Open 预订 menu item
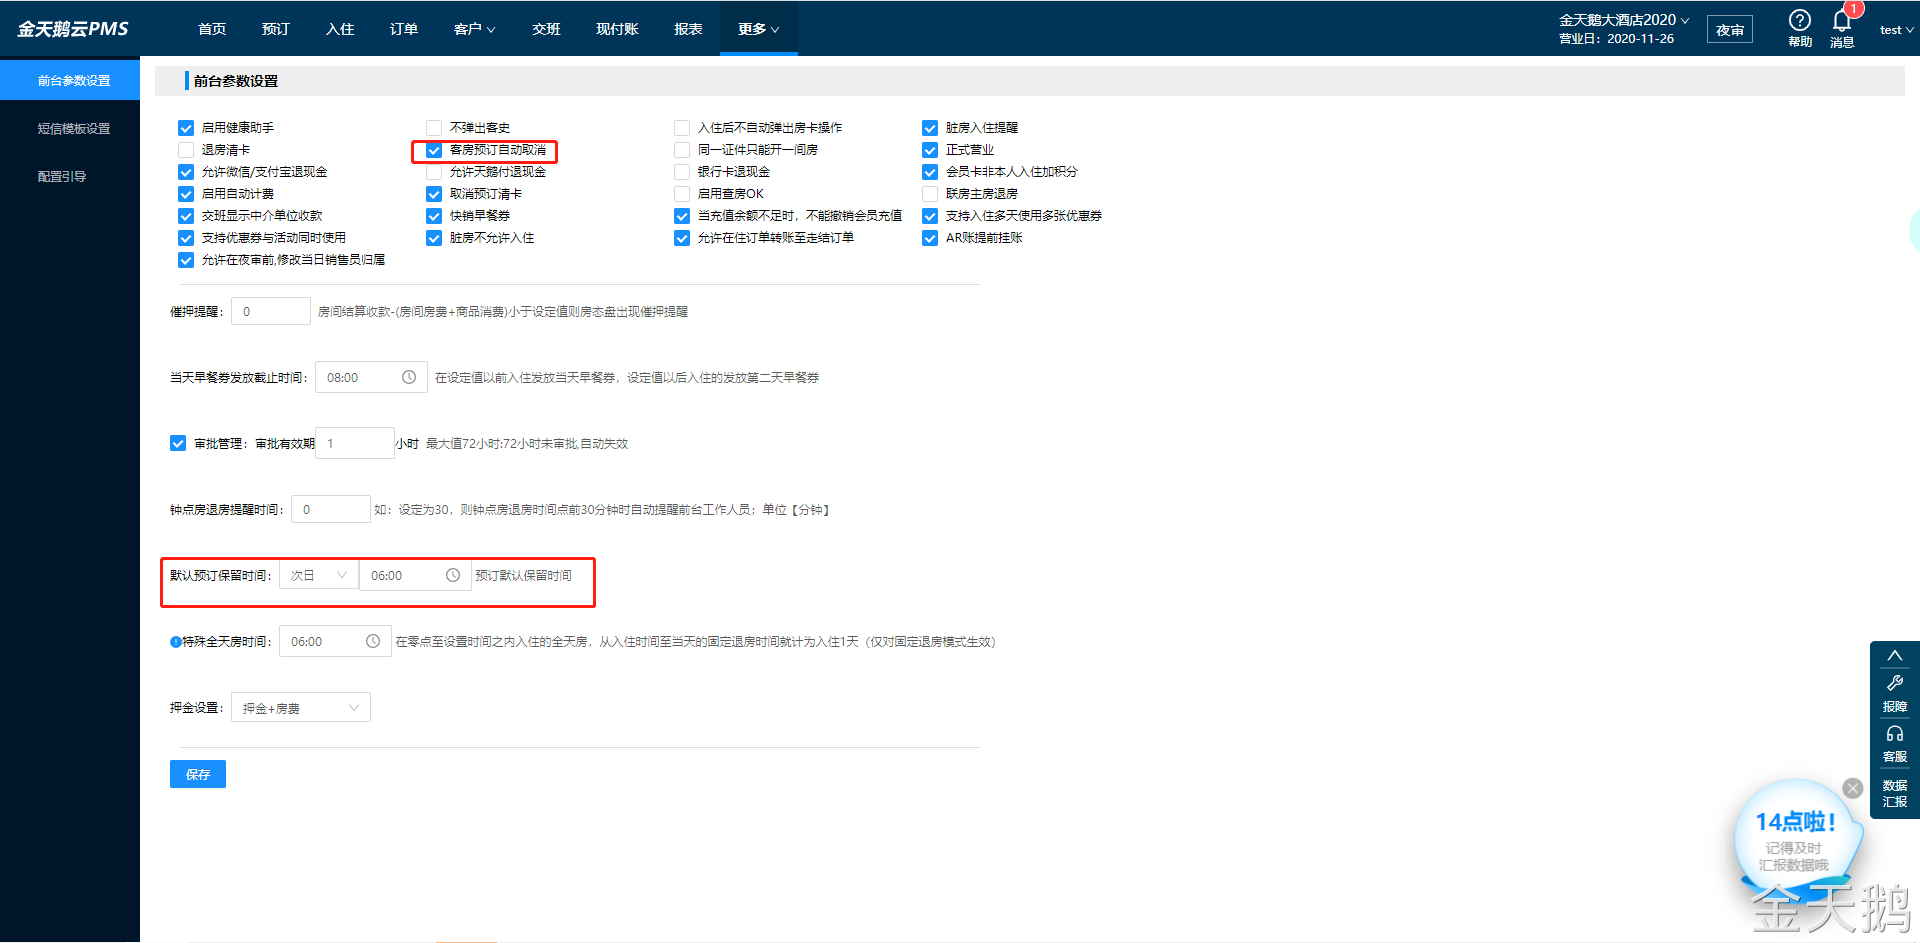1920x943 pixels. (276, 29)
